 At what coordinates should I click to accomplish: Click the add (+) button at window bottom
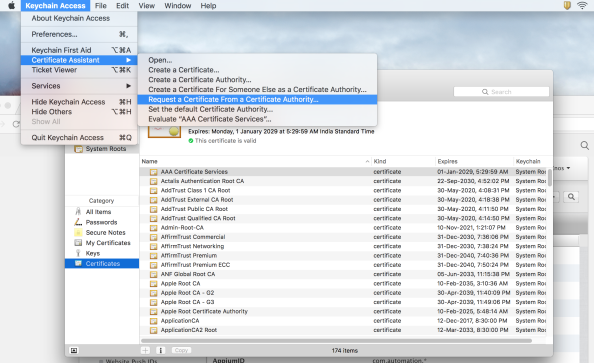pyautogui.click(x=145, y=350)
